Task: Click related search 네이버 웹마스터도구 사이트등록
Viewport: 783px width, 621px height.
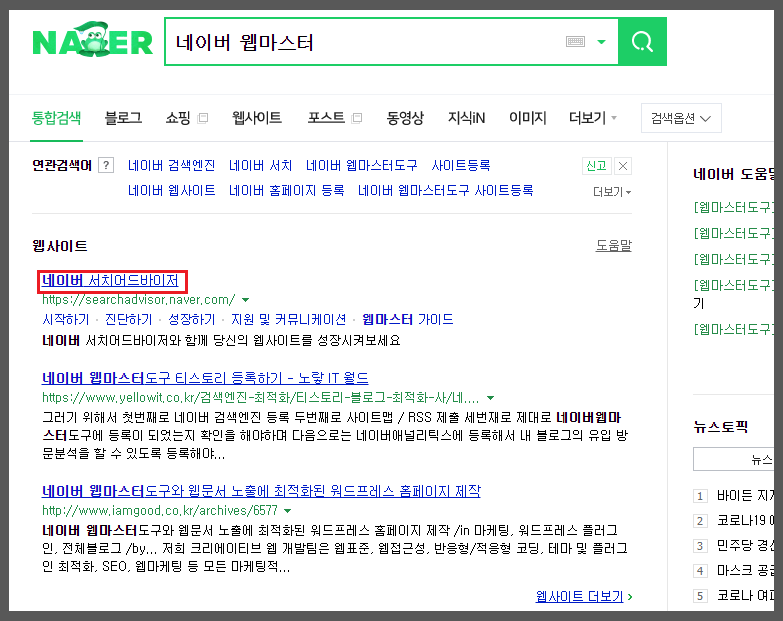Action: (x=445, y=190)
